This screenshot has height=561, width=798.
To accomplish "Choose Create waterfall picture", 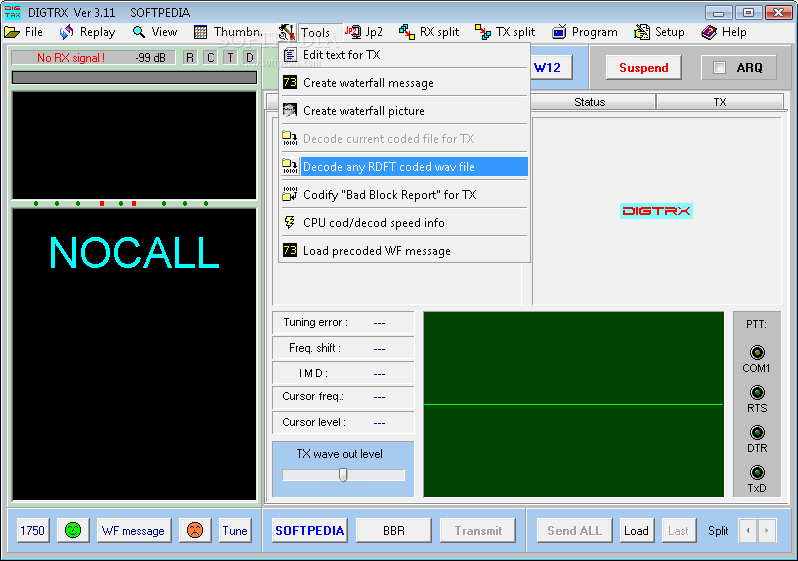I will pos(405,110).
